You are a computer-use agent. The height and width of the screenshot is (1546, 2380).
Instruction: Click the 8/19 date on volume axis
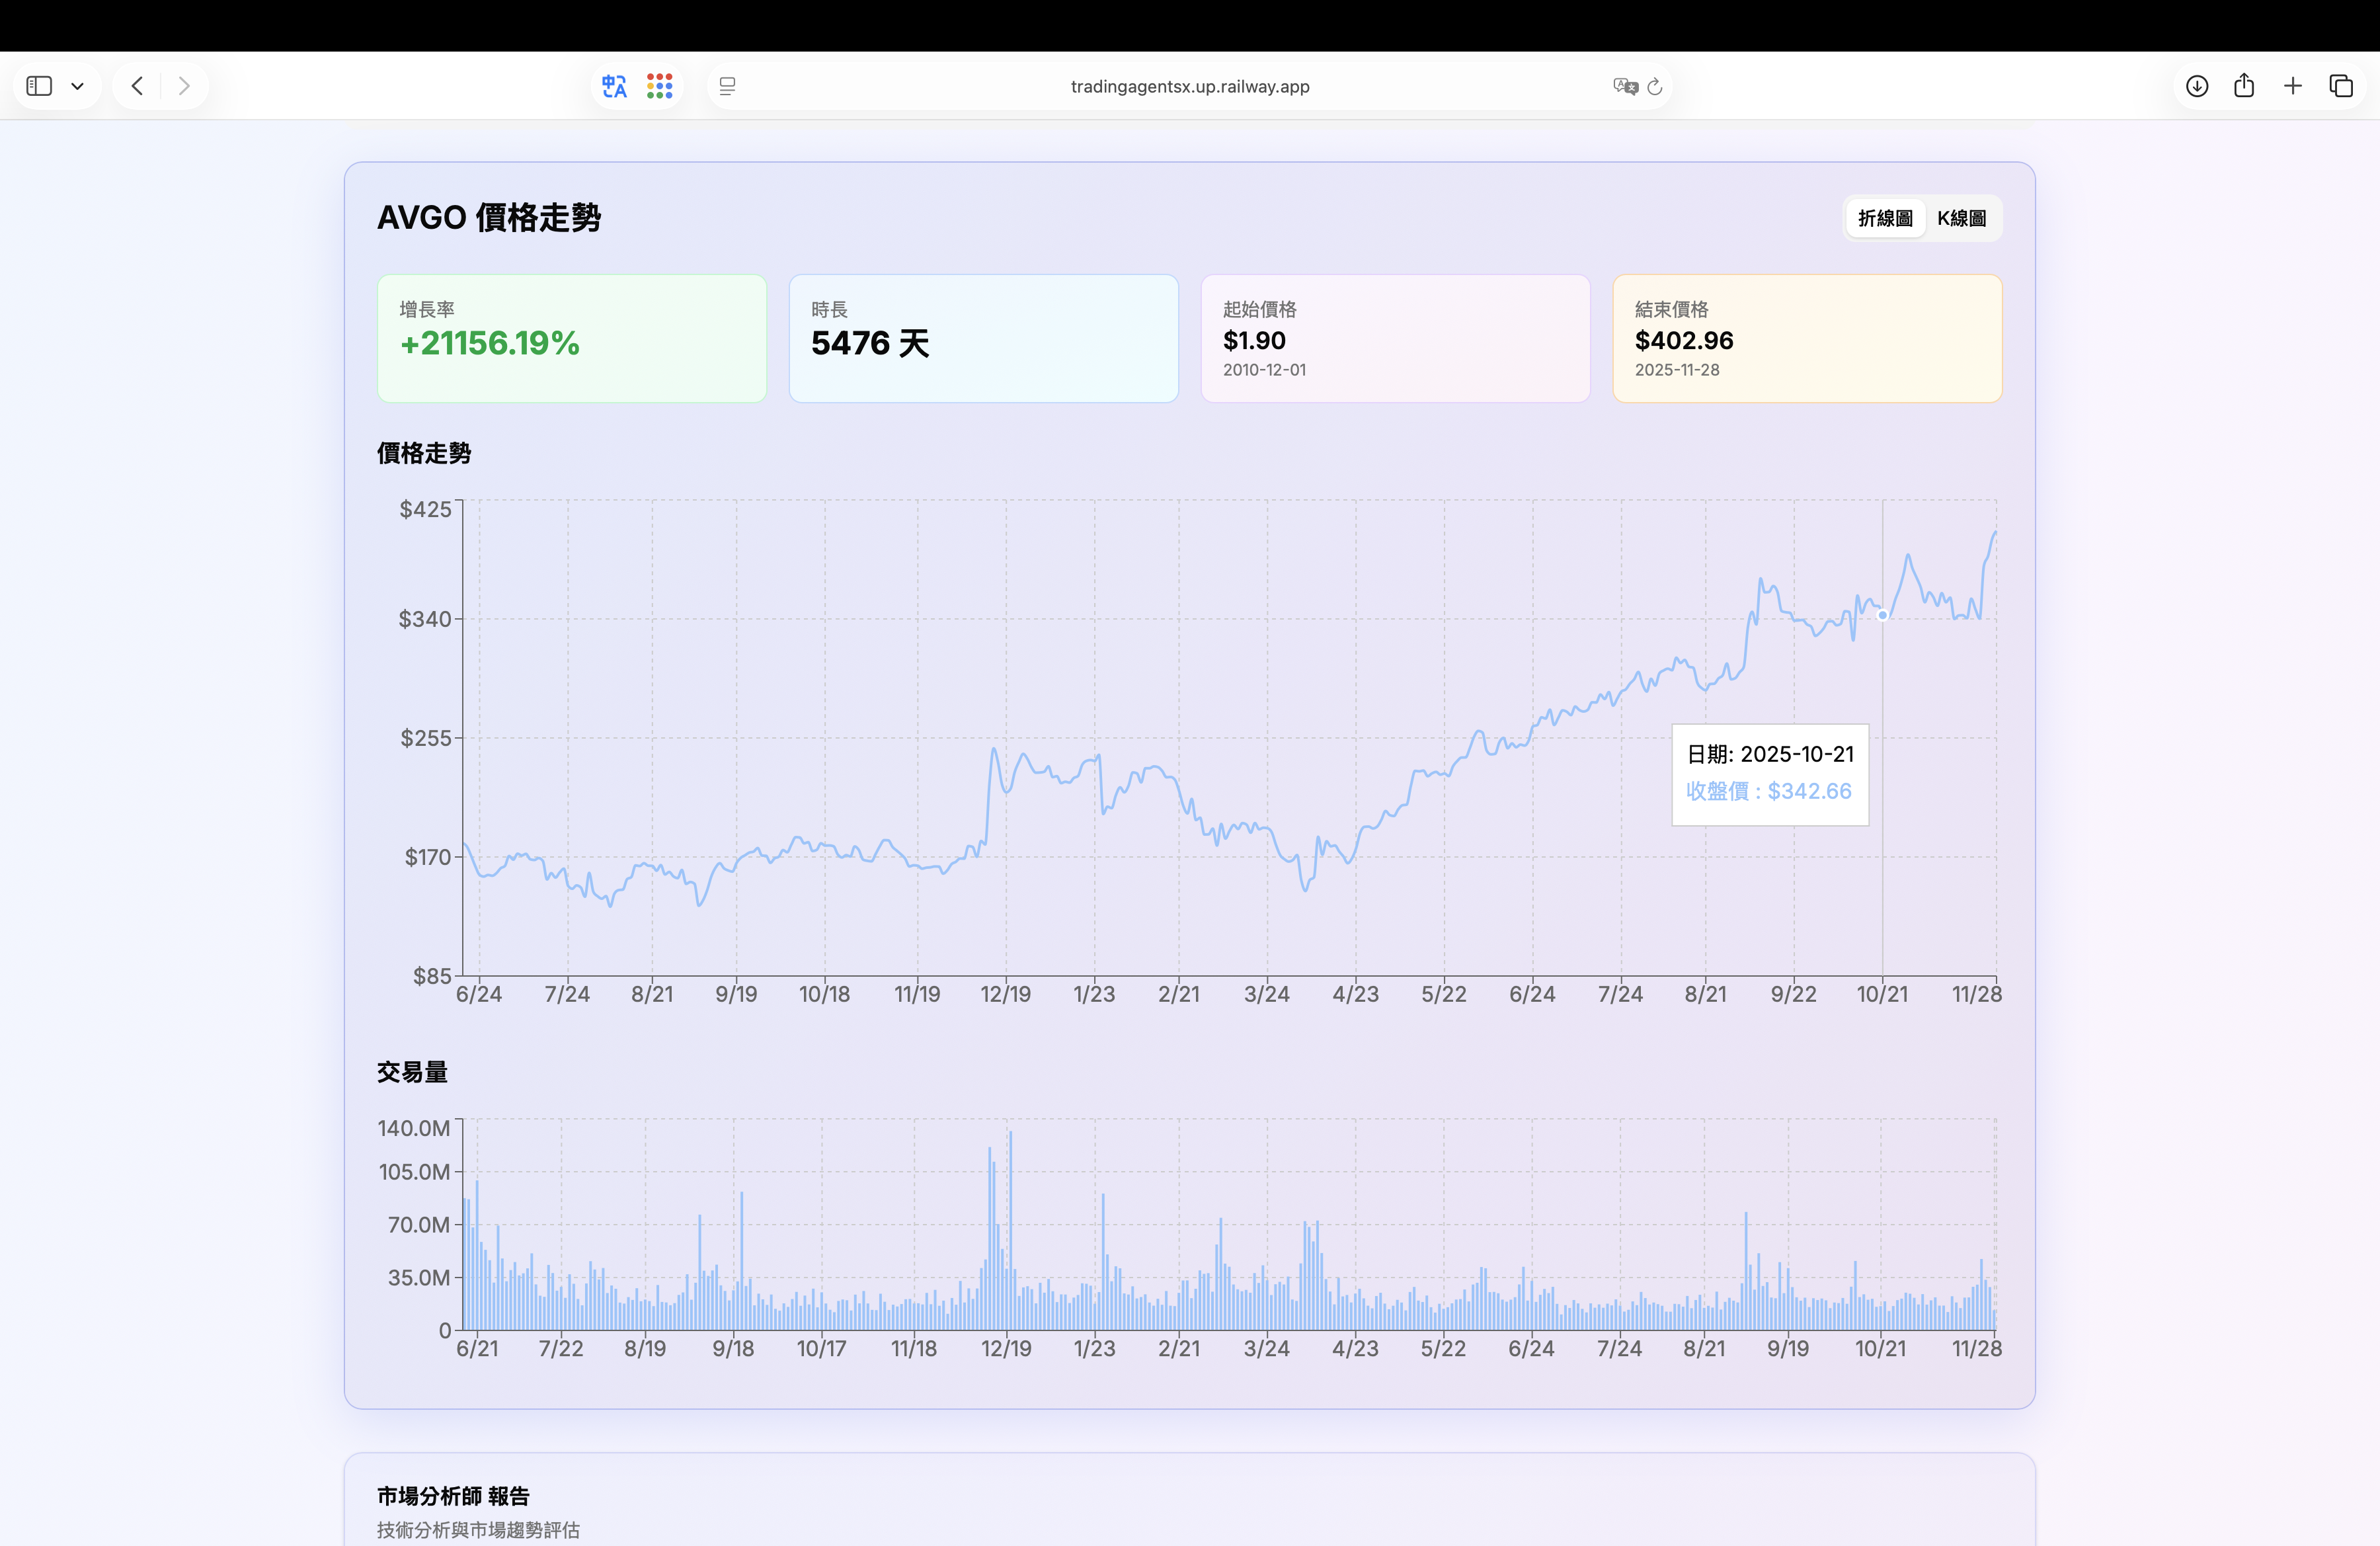645,1348
